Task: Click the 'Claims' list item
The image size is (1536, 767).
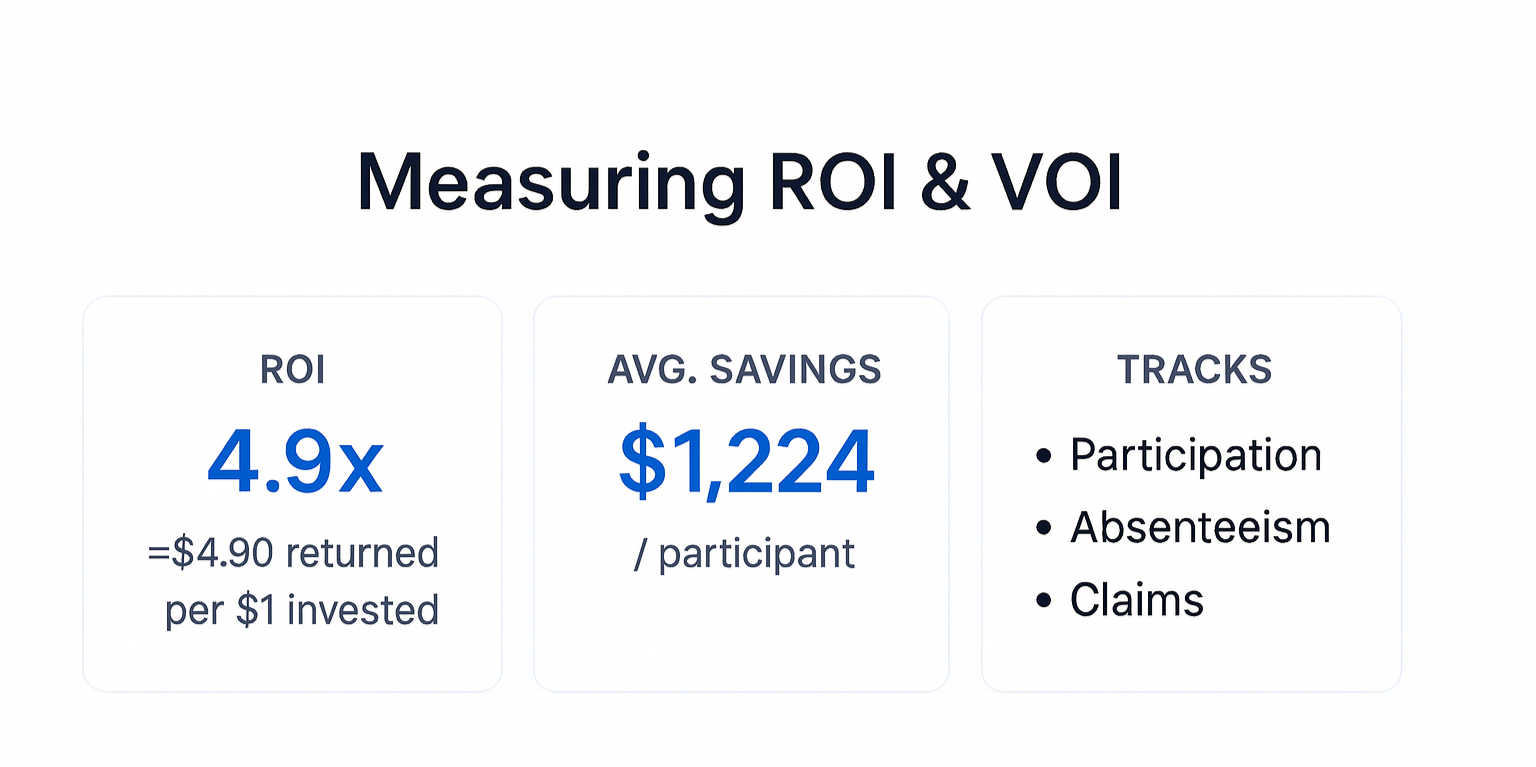Action: pyautogui.click(x=1136, y=600)
